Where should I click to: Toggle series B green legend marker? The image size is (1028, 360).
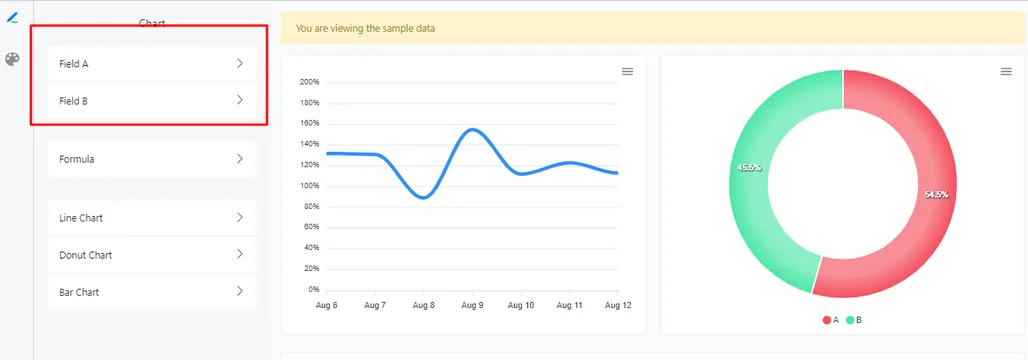click(x=850, y=320)
